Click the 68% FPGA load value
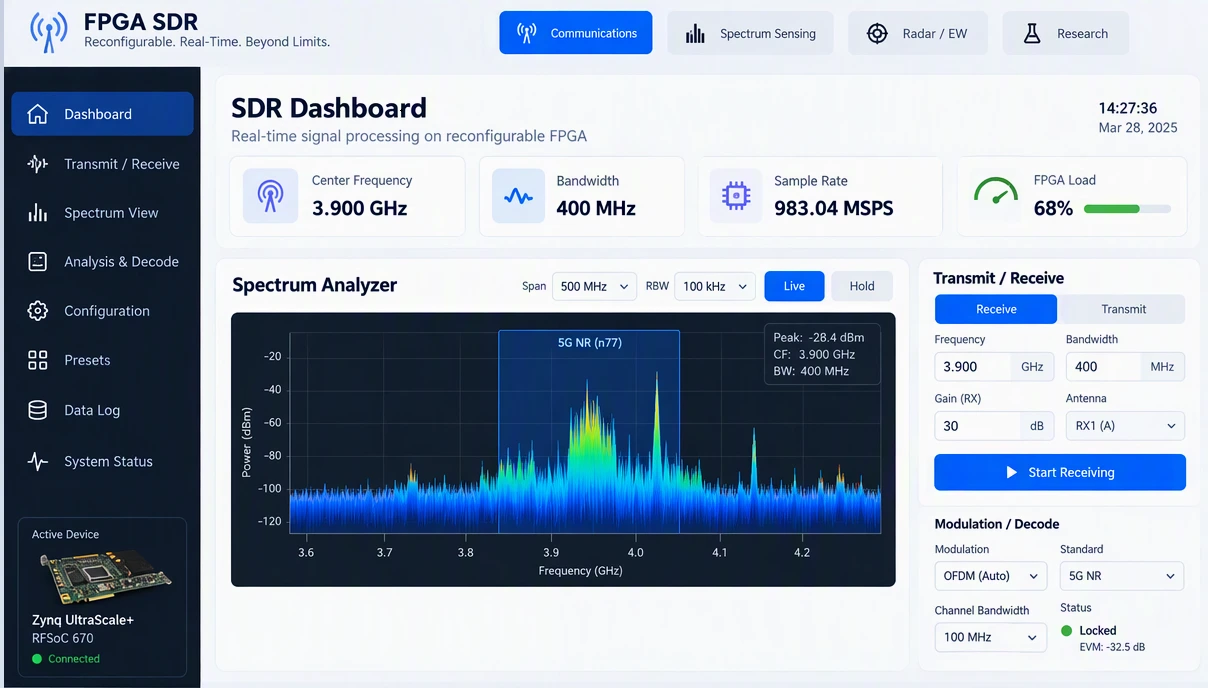Image resolution: width=1208 pixels, height=688 pixels. tap(1053, 209)
